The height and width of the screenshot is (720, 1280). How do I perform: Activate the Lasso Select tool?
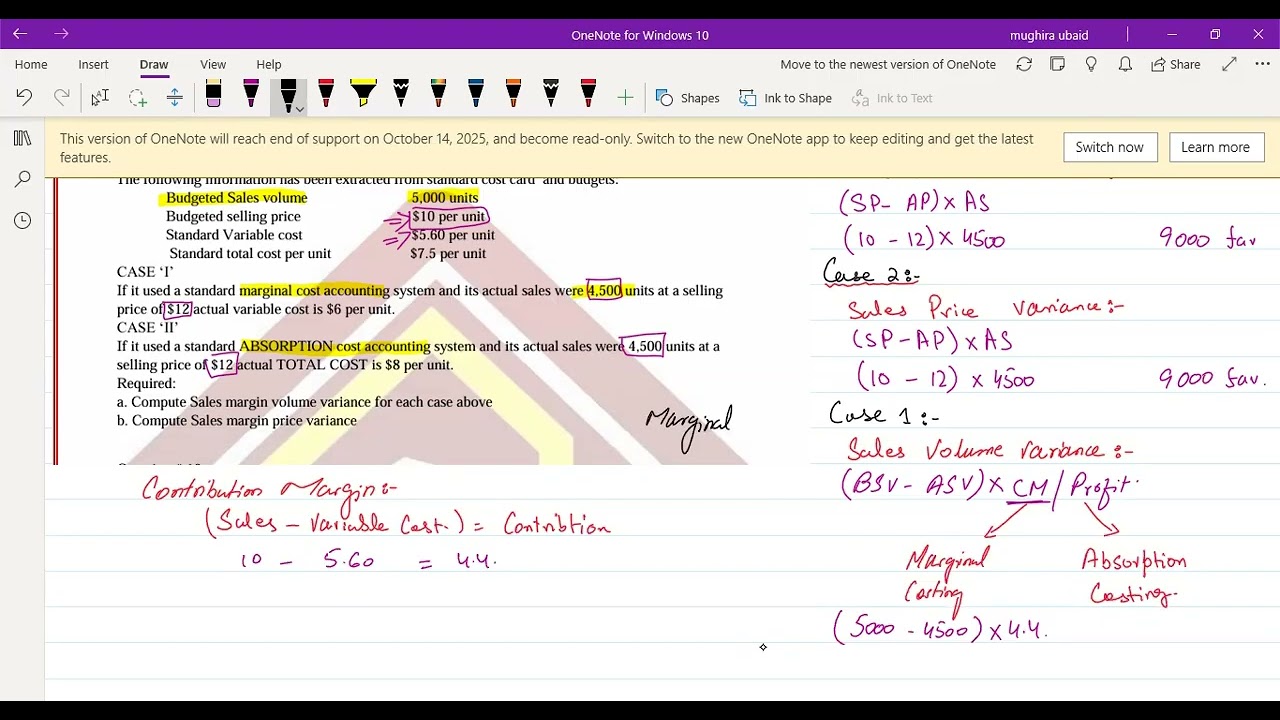click(137, 98)
